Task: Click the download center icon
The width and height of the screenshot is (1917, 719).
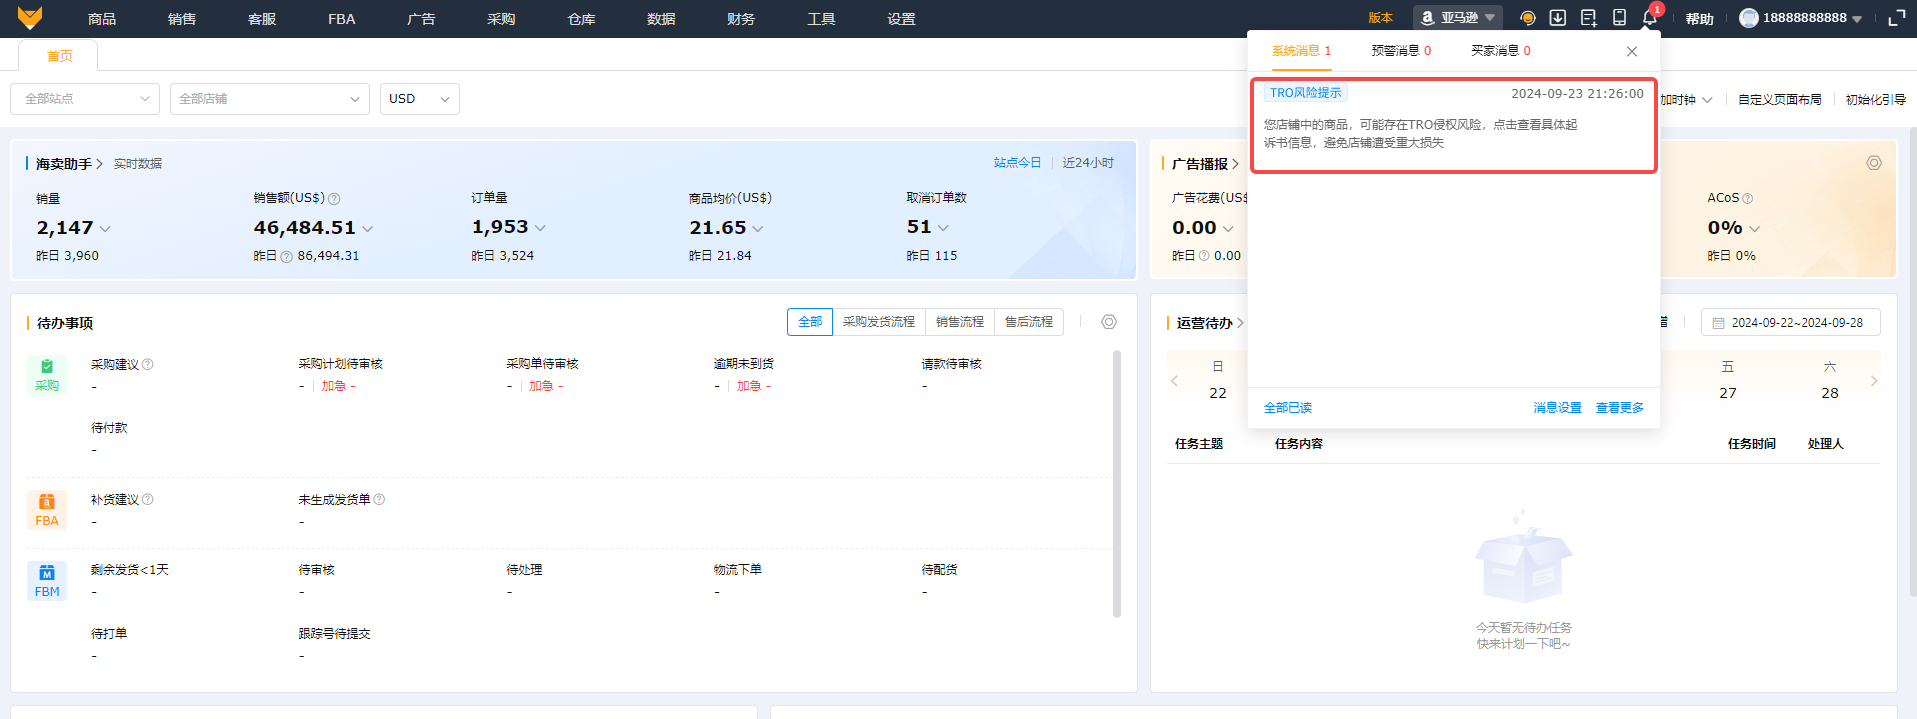Action: [1558, 18]
